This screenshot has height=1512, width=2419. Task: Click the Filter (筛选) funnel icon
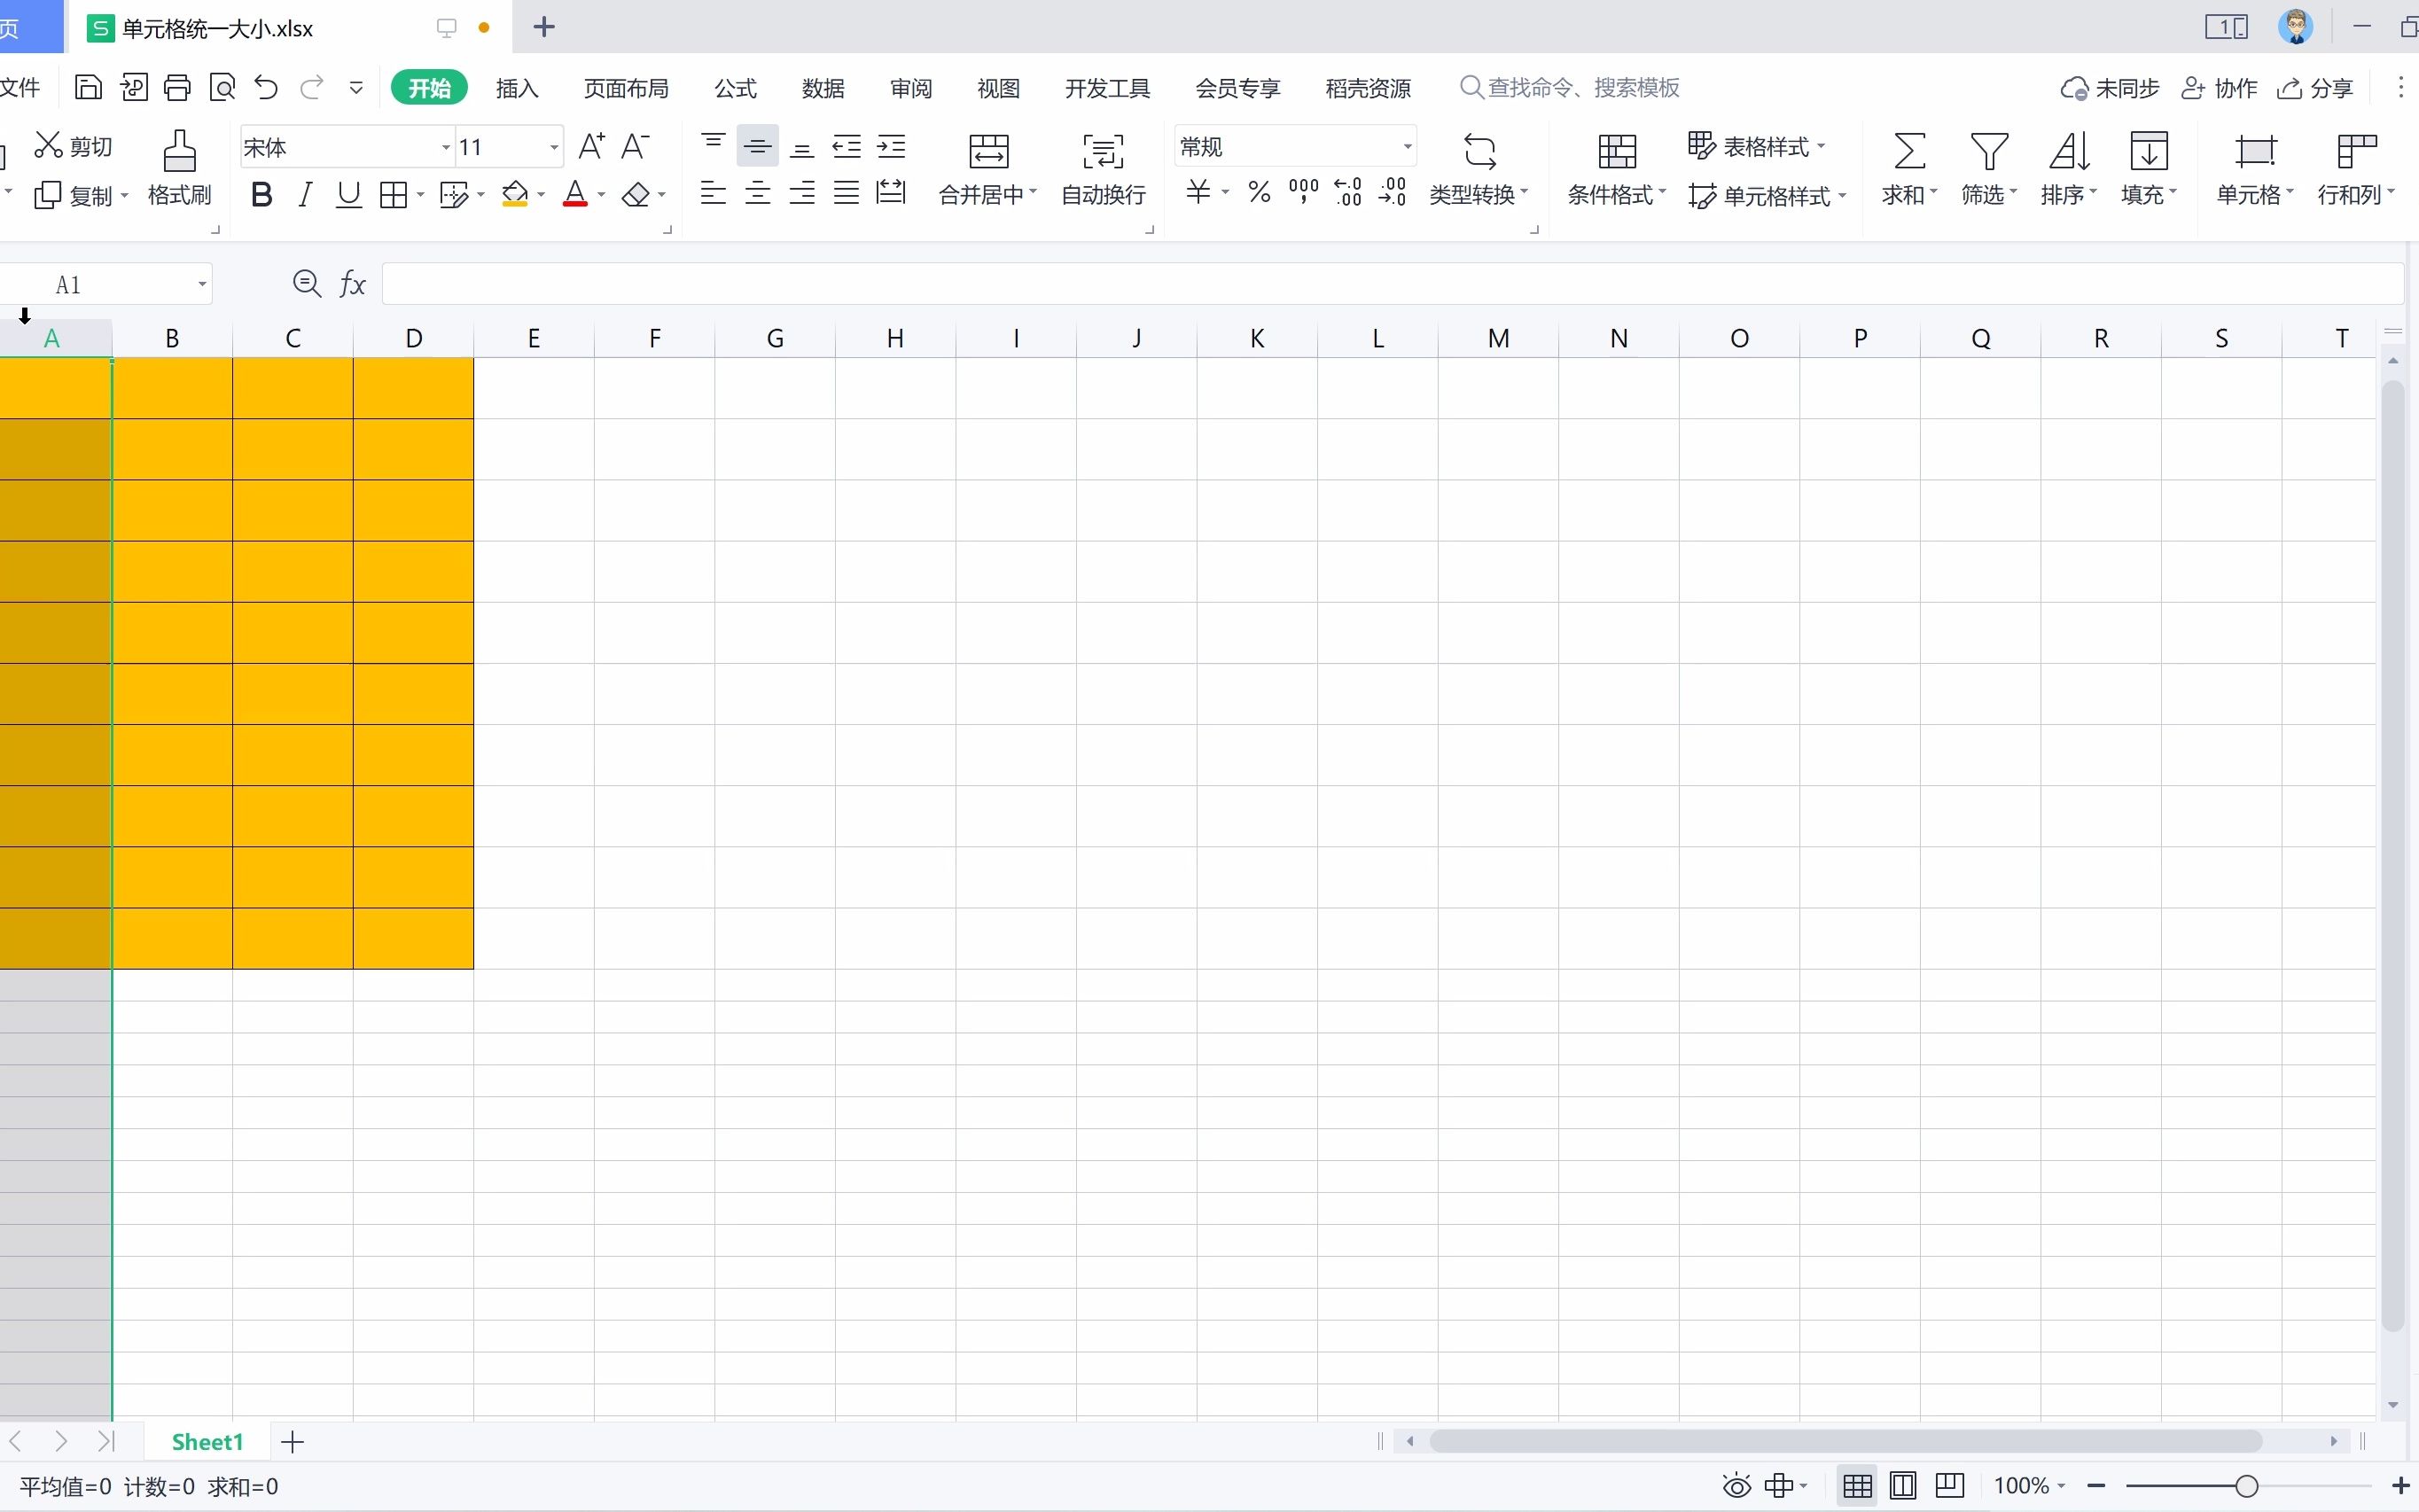point(1988,151)
